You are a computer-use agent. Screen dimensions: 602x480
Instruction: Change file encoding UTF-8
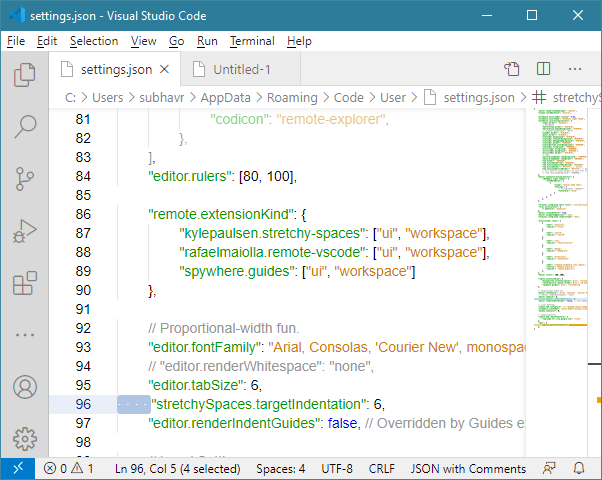tap(337, 468)
